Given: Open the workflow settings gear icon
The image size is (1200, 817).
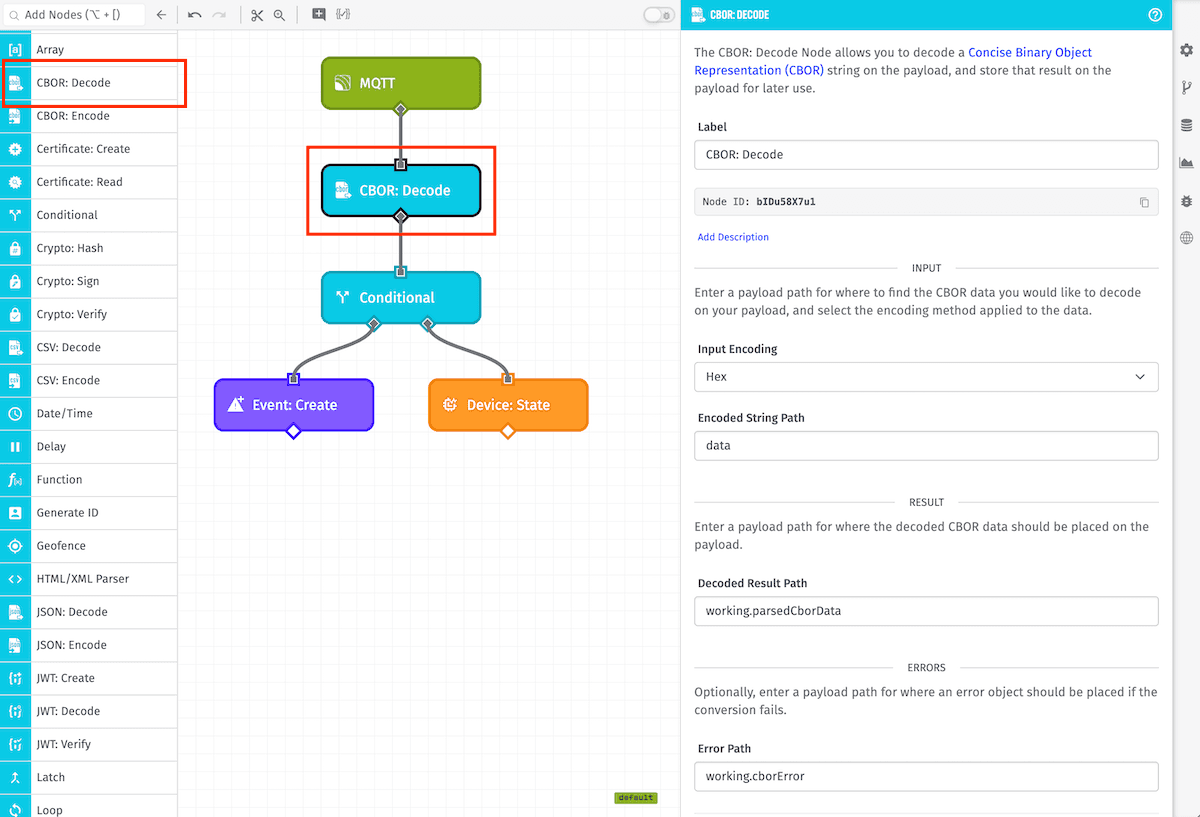Looking at the screenshot, I should pyautogui.click(x=1185, y=50).
